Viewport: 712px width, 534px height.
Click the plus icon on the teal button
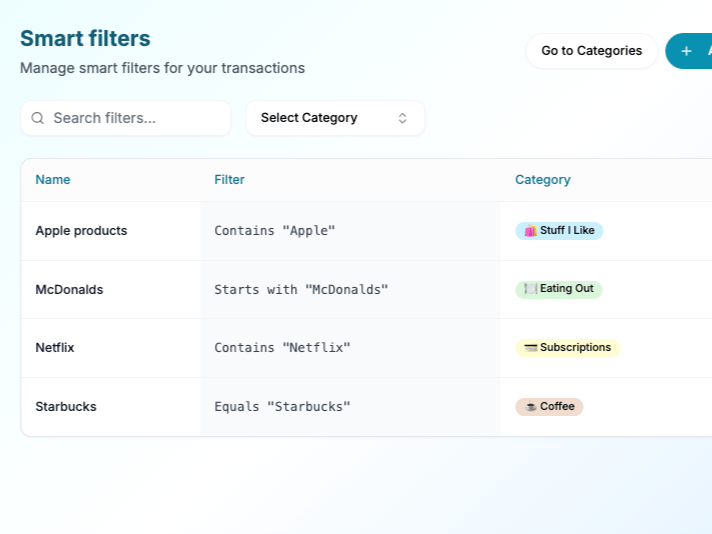click(687, 51)
